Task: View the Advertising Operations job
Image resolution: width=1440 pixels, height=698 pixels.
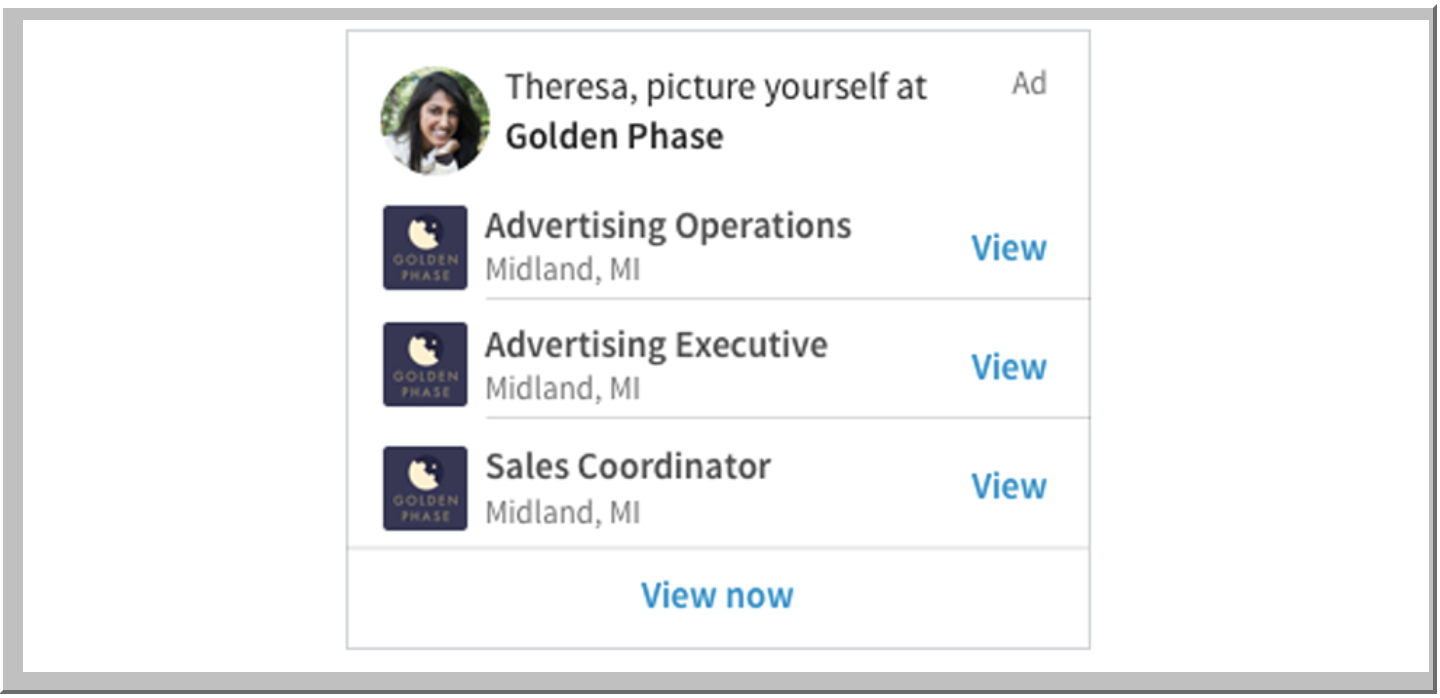Action: pos(1009,248)
